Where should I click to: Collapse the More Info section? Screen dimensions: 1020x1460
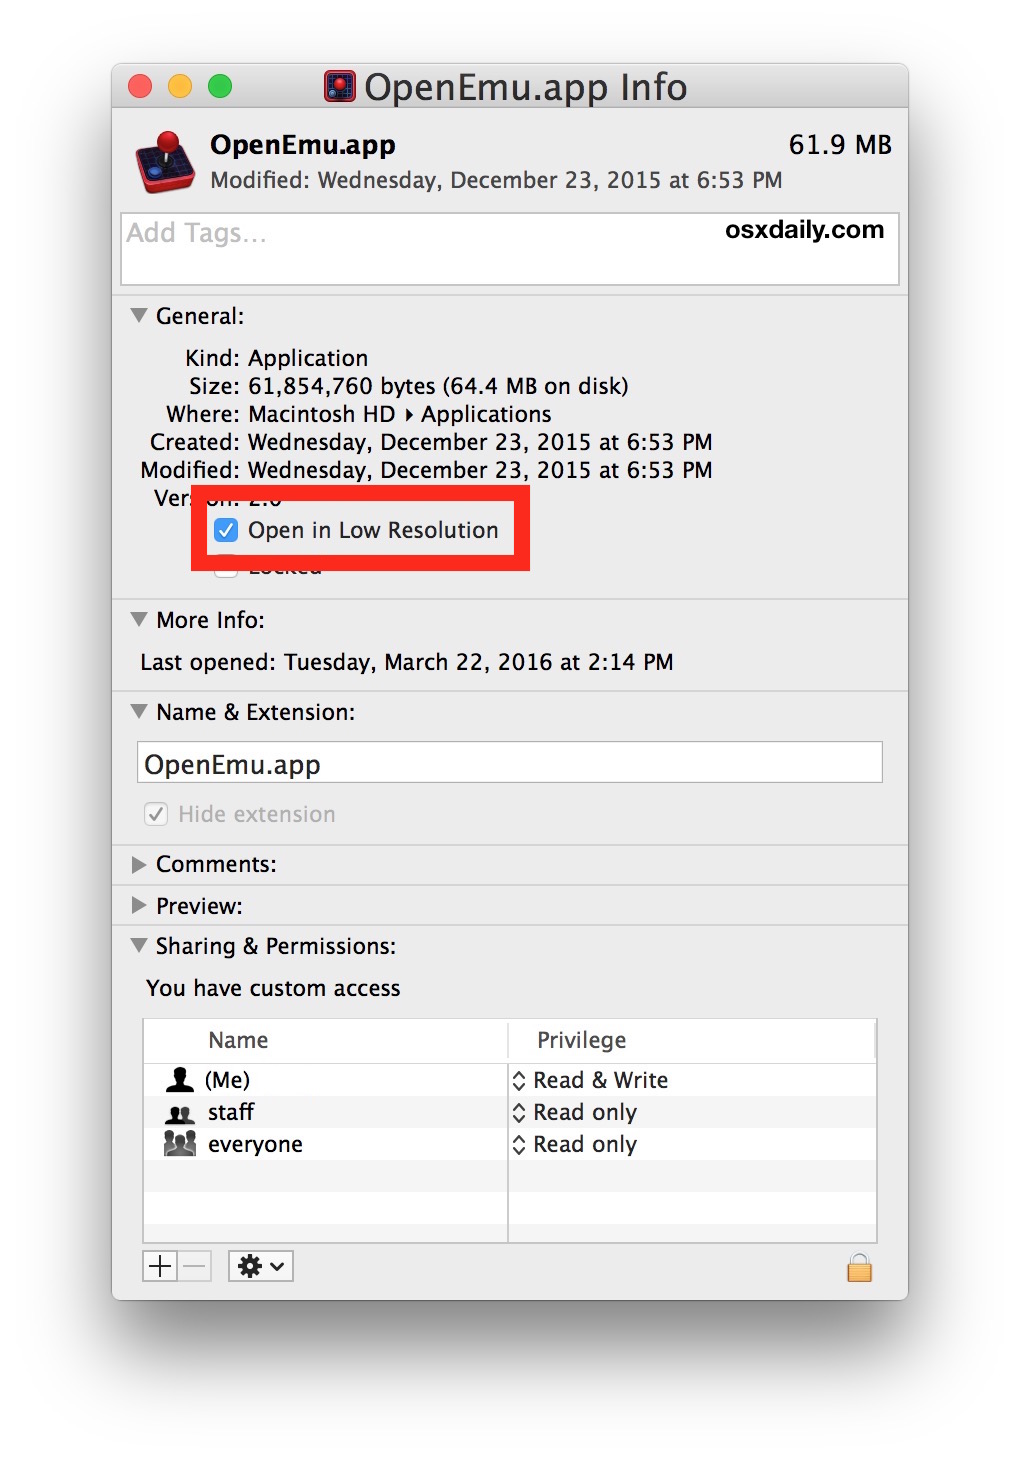[x=139, y=619]
